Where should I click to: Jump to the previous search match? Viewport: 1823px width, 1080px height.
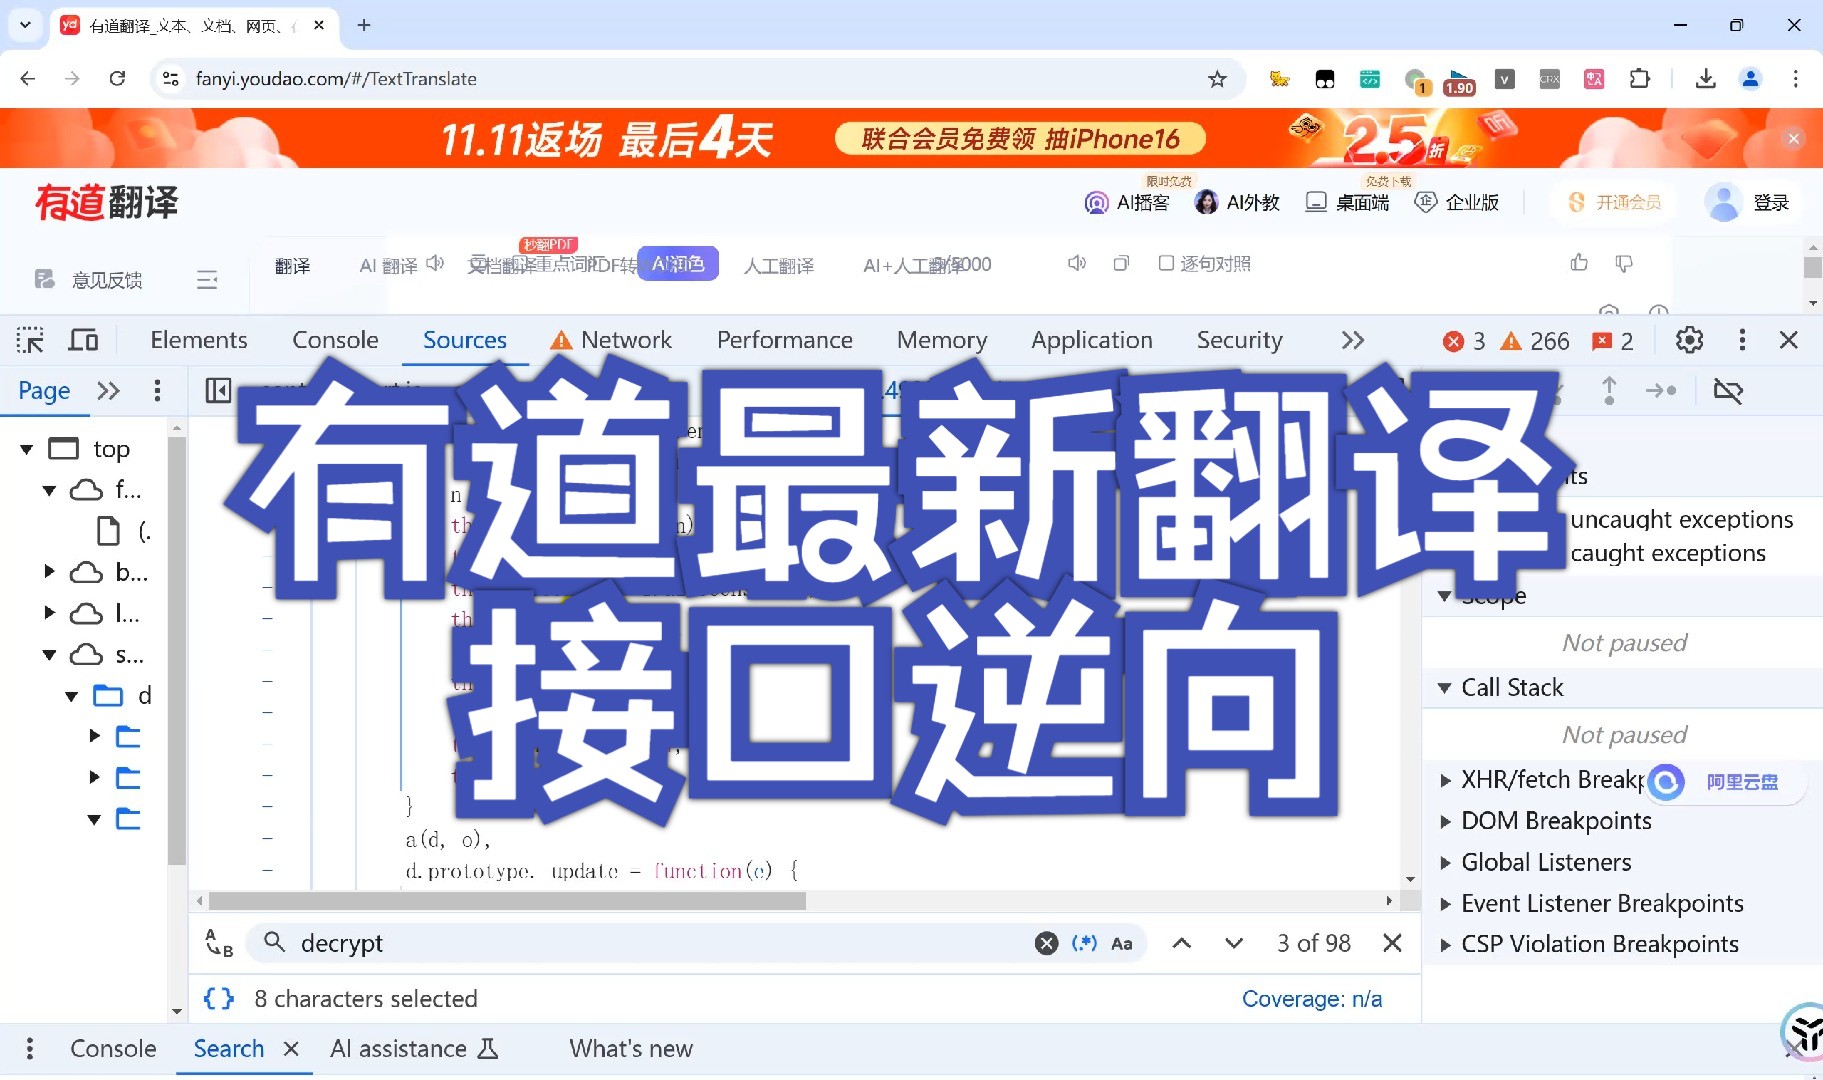point(1181,943)
